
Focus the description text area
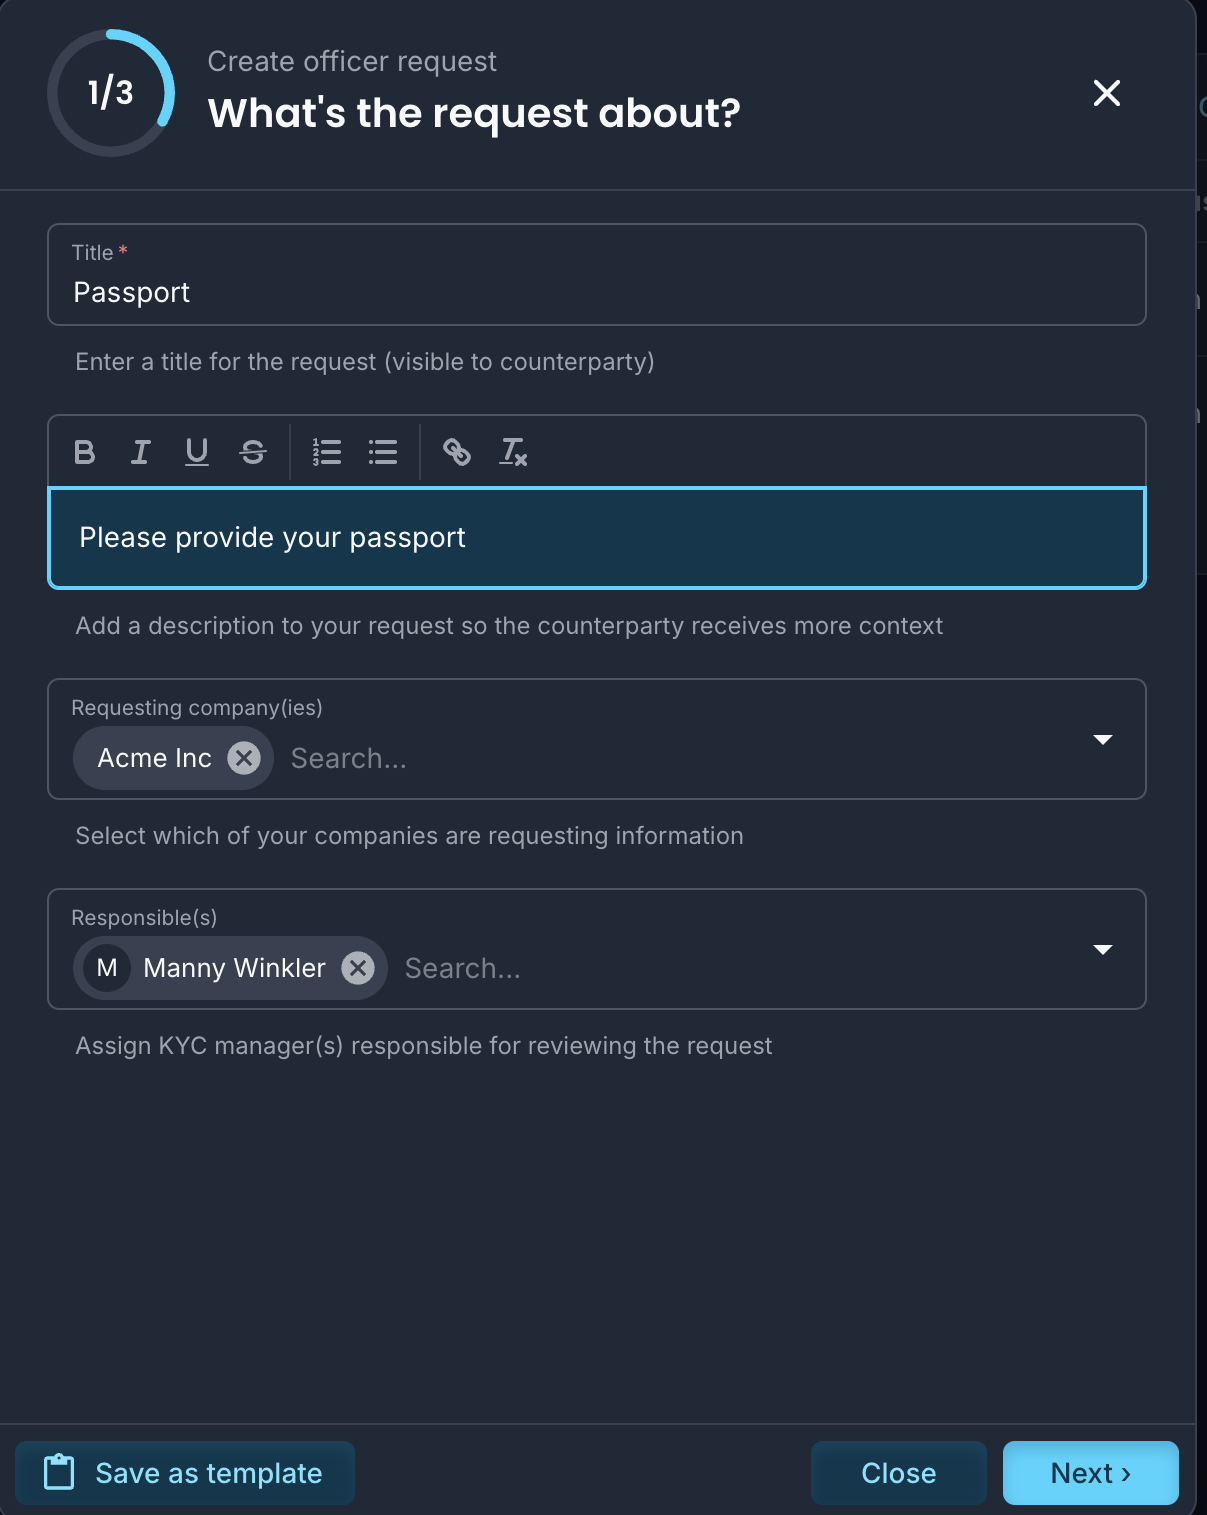click(x=597, y=538)
